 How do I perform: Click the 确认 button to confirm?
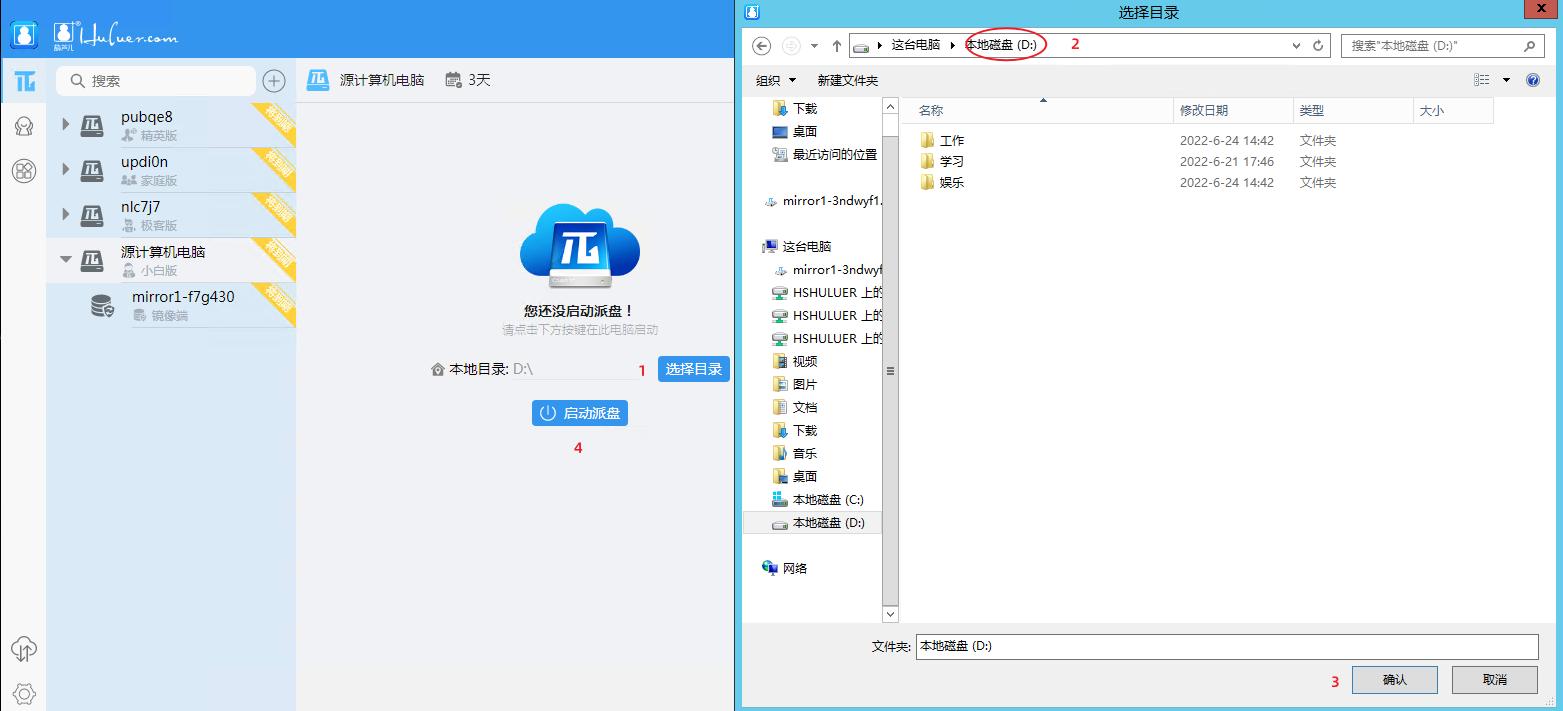click(1394, 679)
